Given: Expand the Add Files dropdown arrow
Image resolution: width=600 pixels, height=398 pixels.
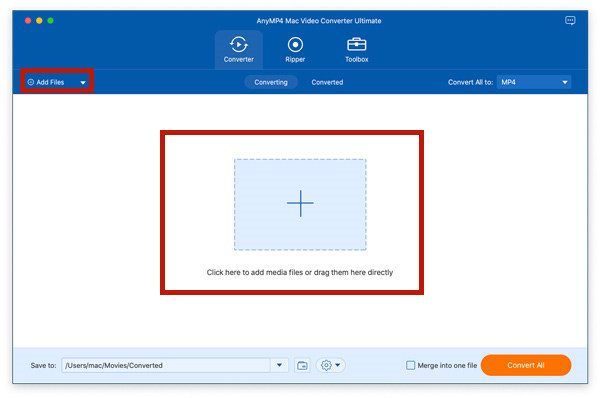Looking at the screenshot, I should (x=83, y=83).
